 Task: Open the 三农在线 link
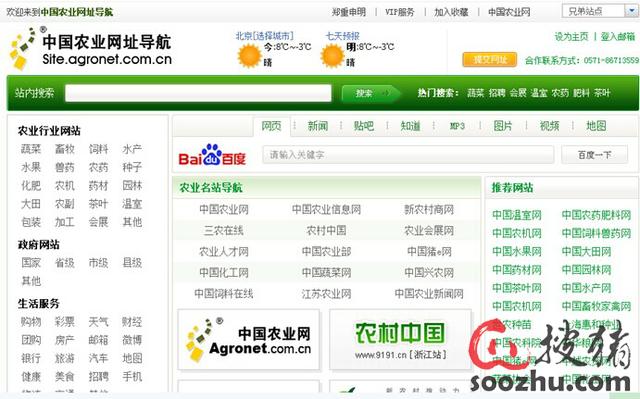click(224, 231)
